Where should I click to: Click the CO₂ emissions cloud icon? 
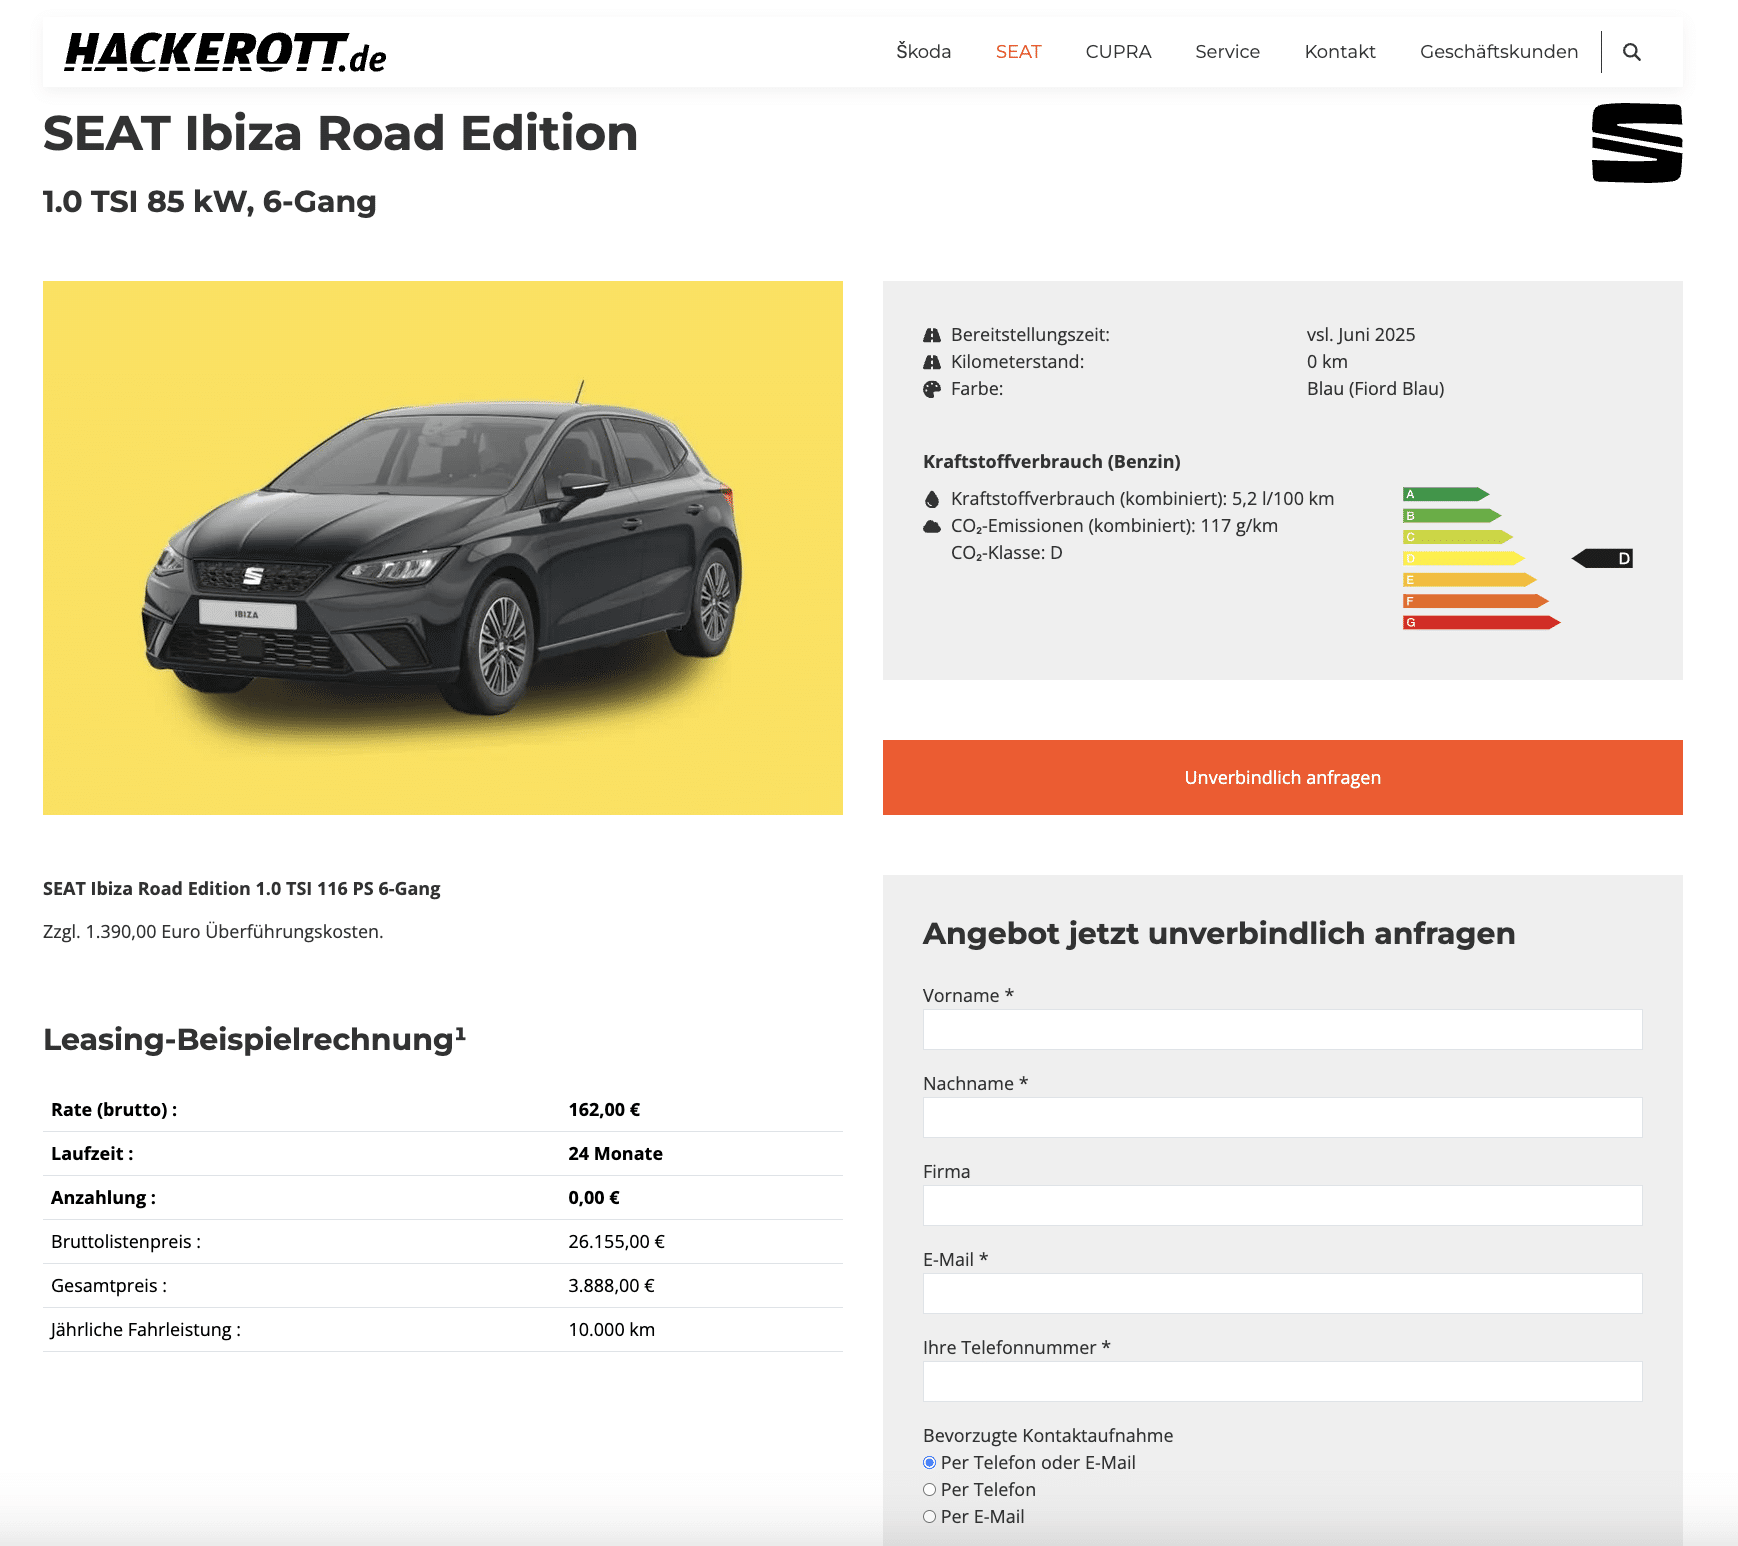[x=932, y=526]
